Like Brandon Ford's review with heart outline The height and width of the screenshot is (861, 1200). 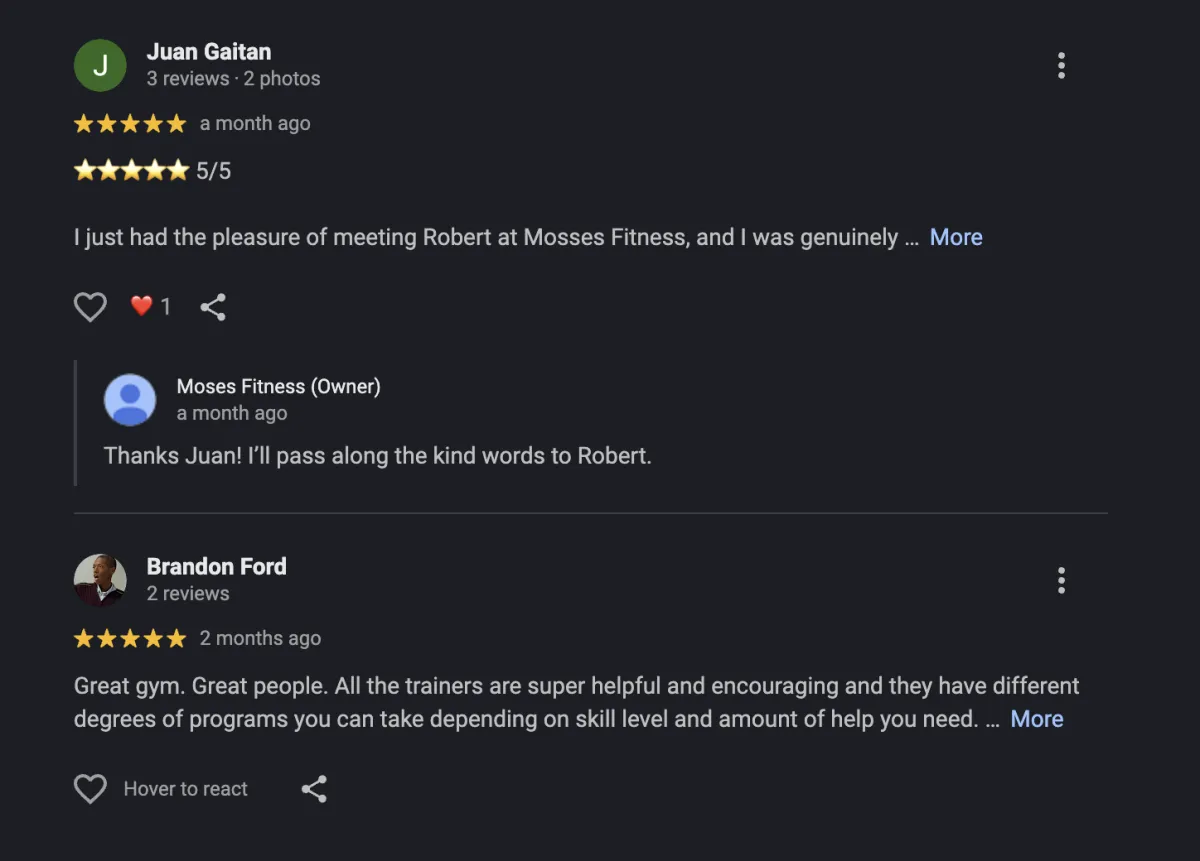click(x=90, y=789)
